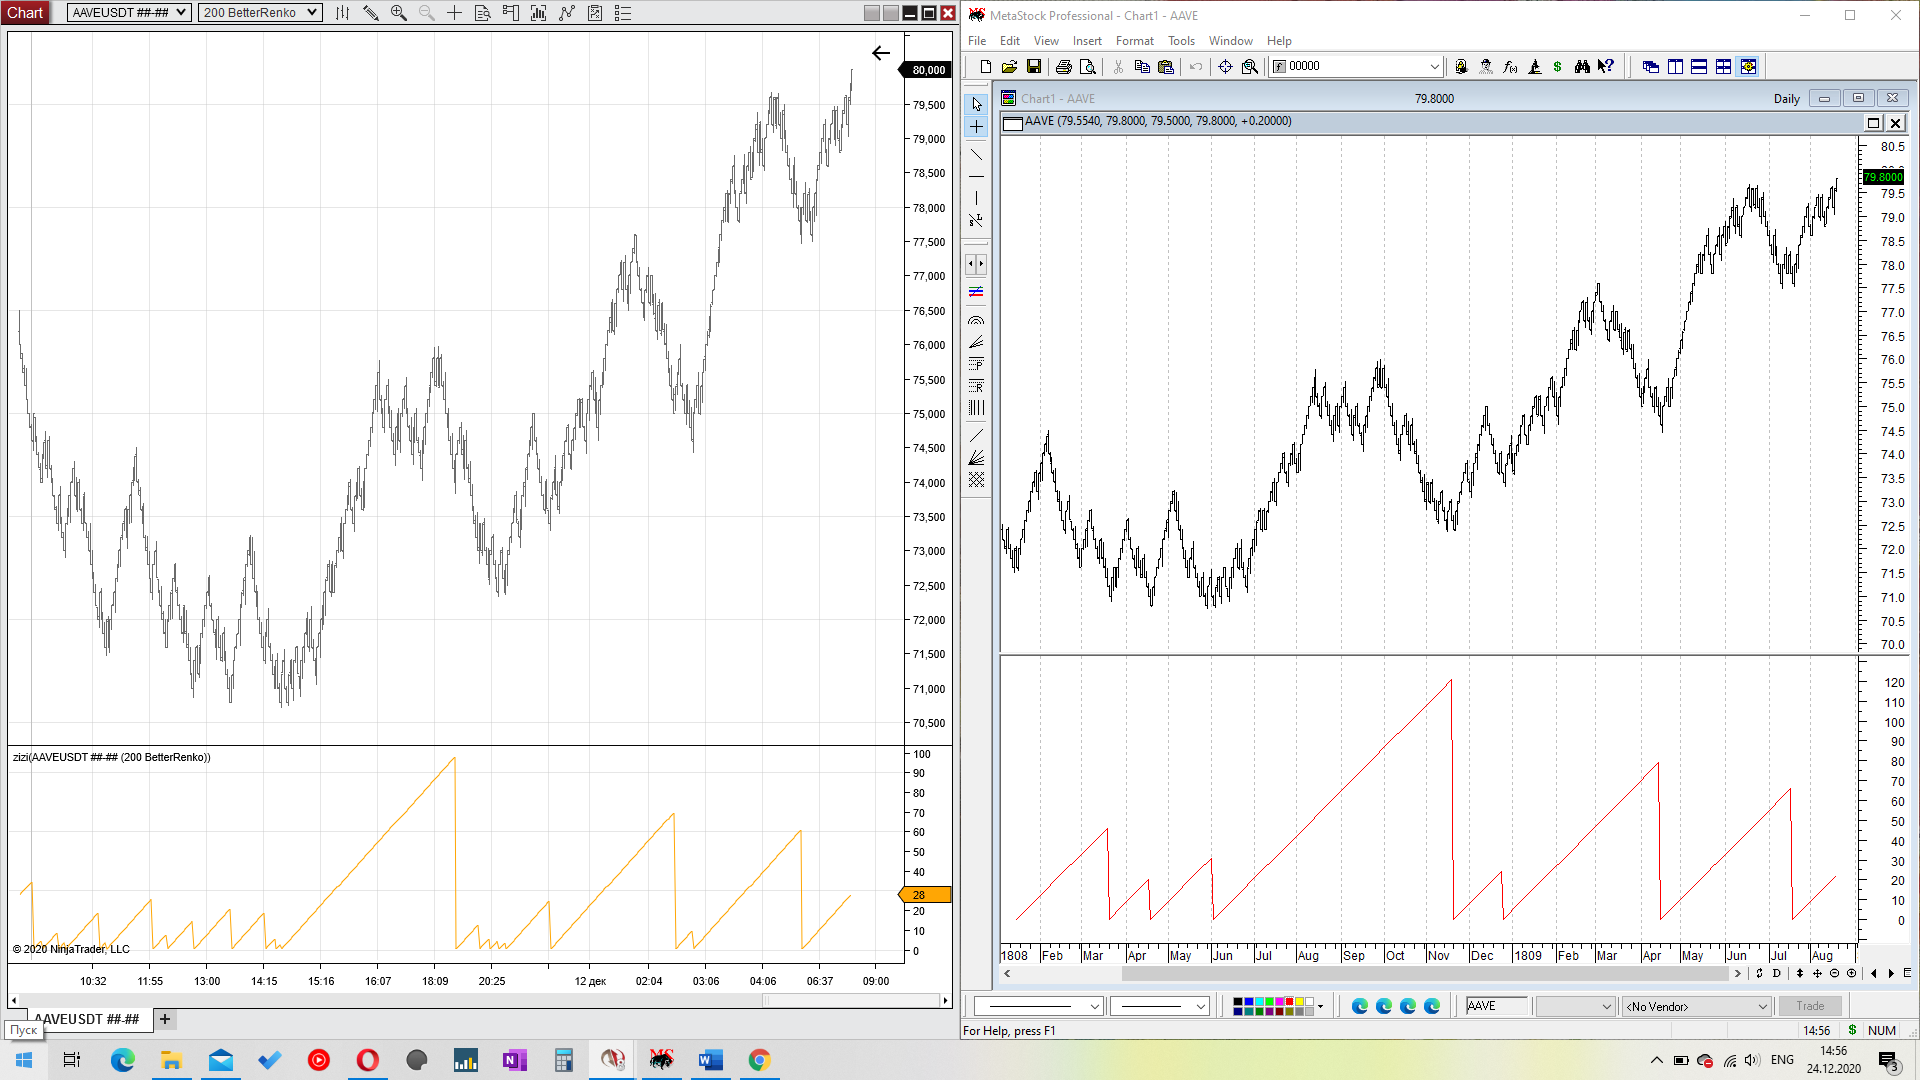Open the Tools menu
Viewport: 1920px width, 1080px height.
1181,41
